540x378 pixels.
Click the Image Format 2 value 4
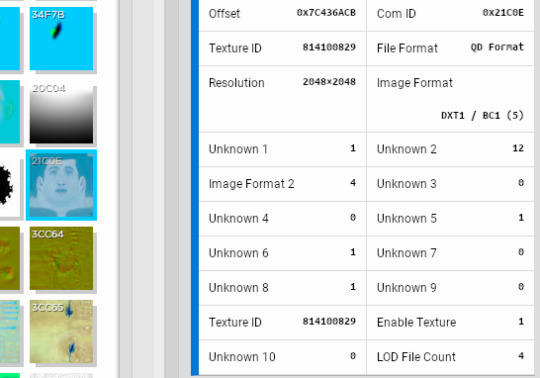coord(353,183)
